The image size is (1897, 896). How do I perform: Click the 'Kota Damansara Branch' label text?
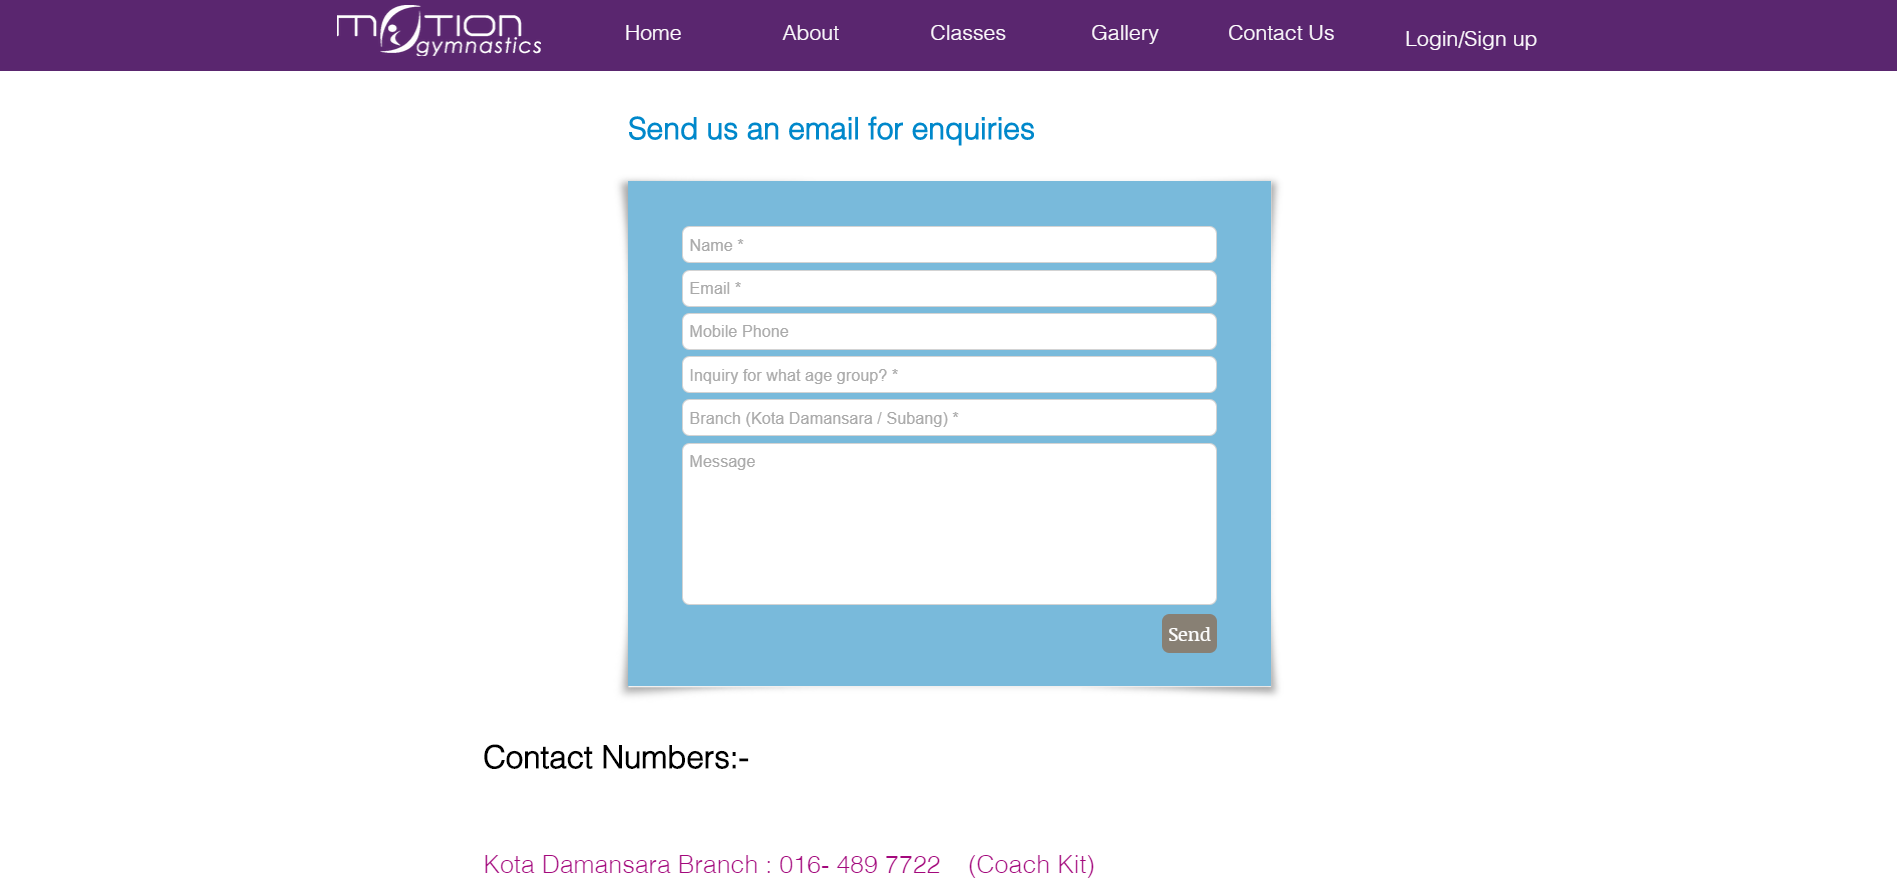point(620,865)
